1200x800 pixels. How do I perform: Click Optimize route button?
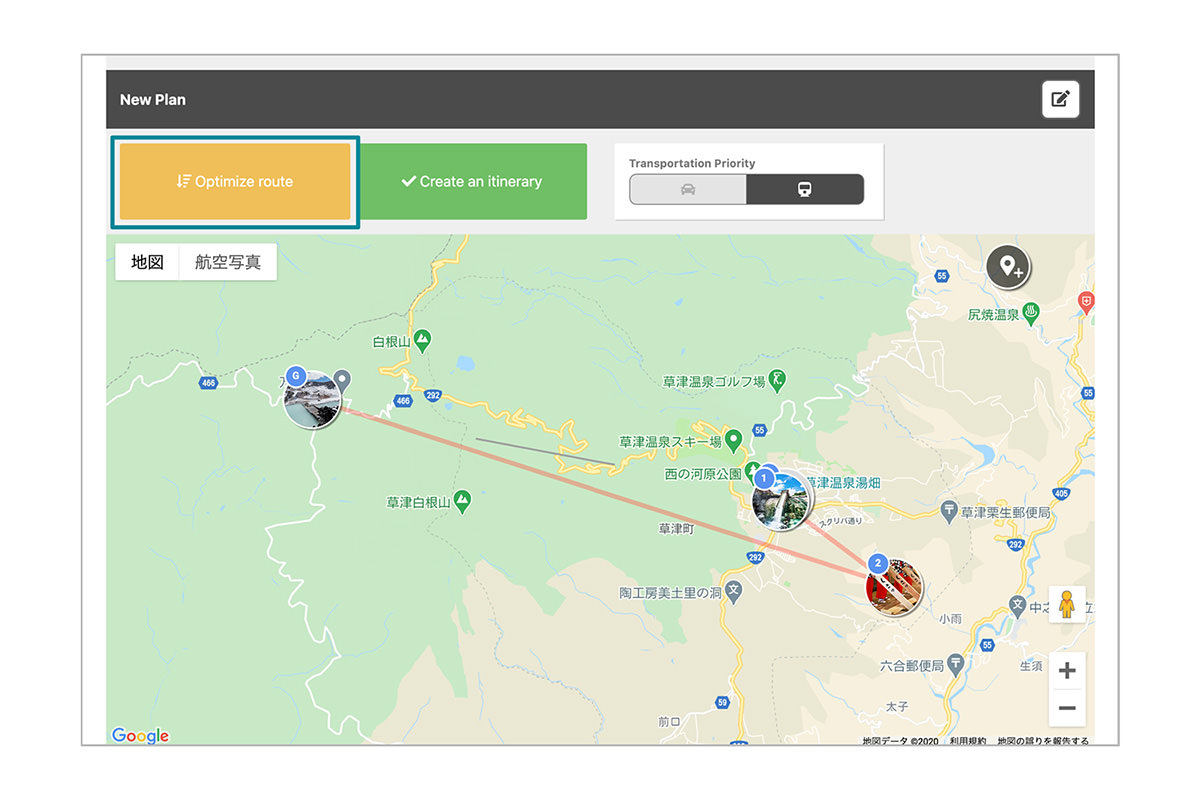tap(235, 182)
